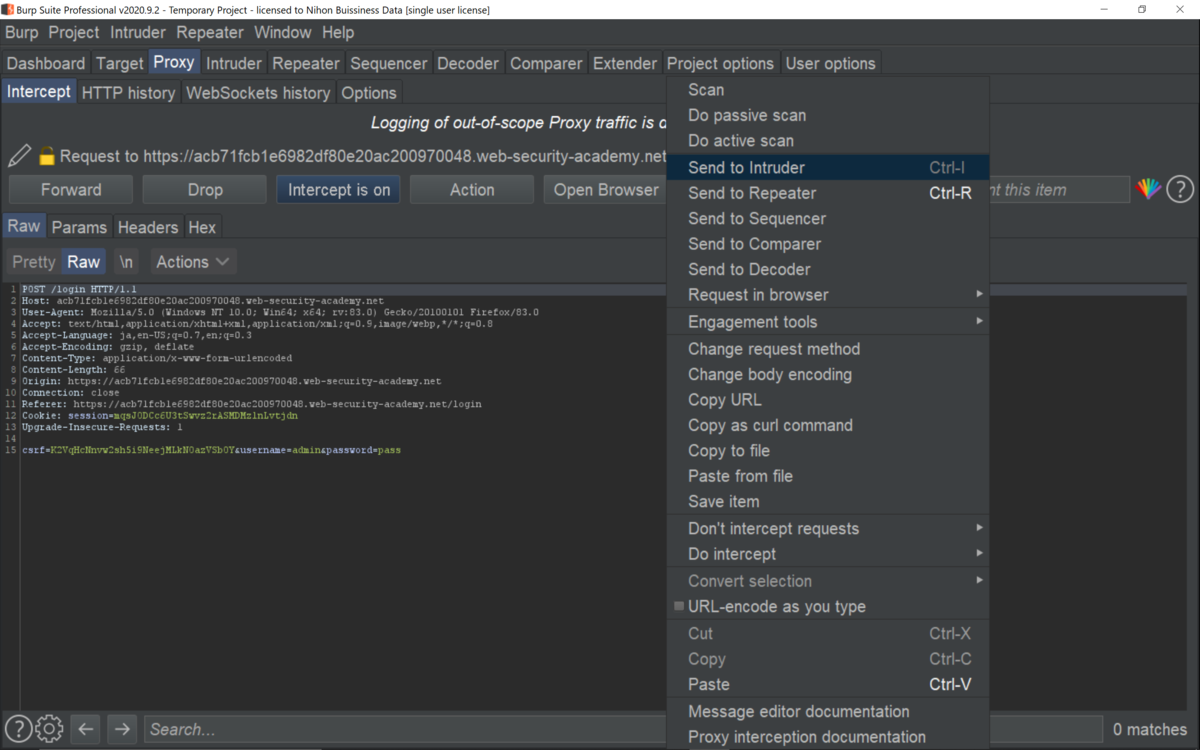
Task: Open Proxy interception documentation
Action: click(828, 737)
